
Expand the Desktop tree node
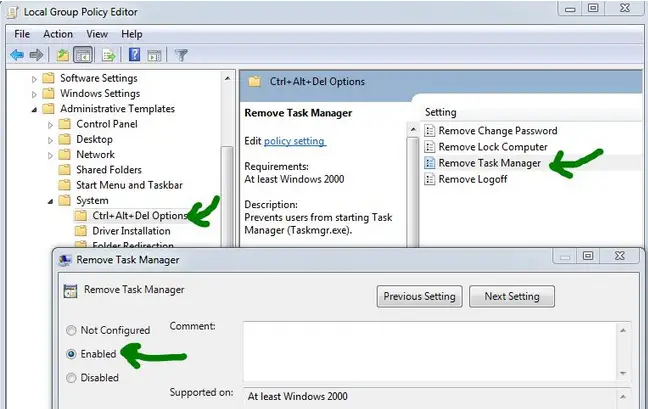(x=50, y=140)
